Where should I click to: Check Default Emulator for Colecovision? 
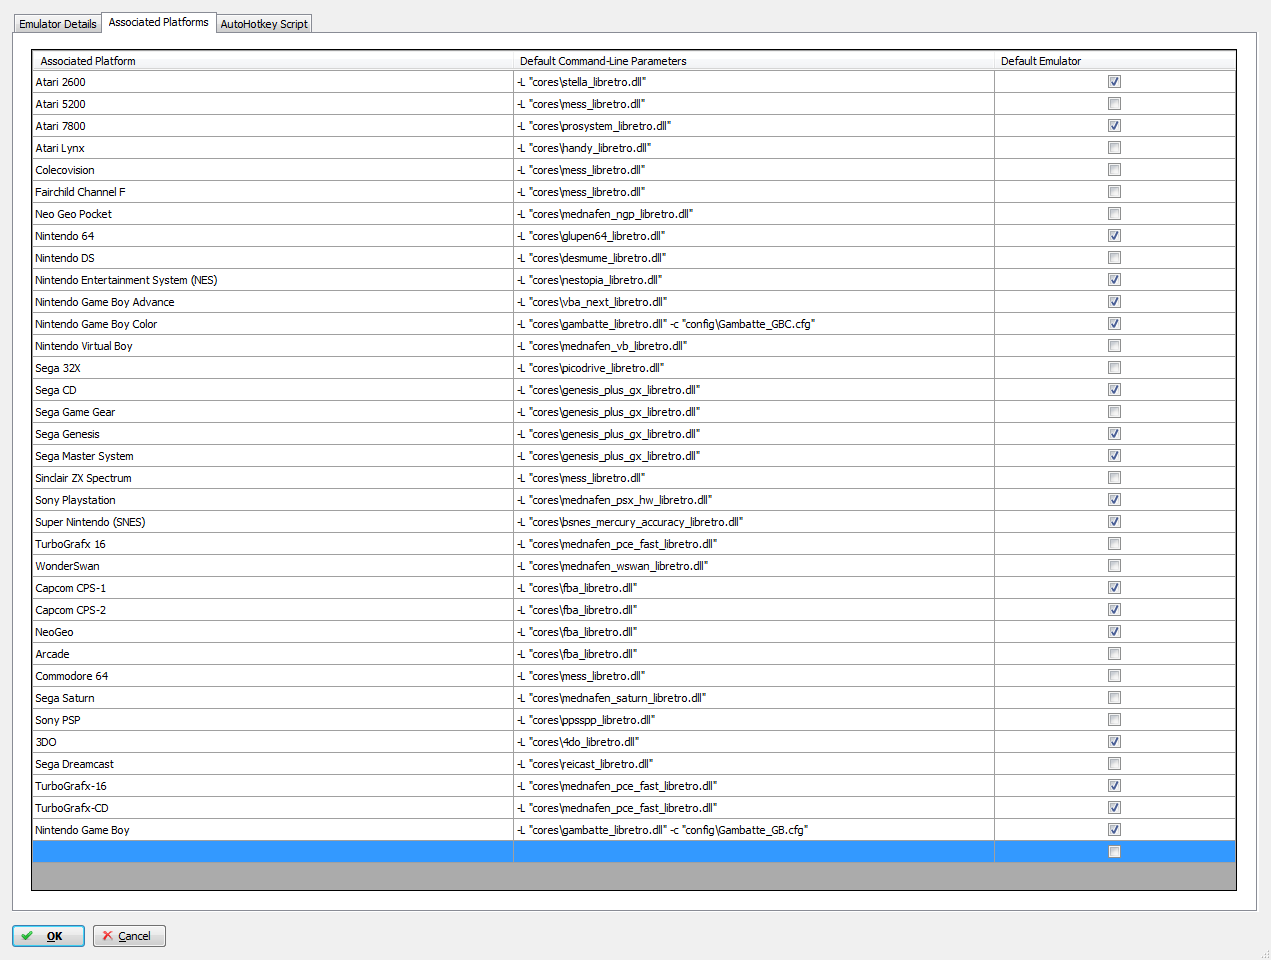pos(1114,170)
